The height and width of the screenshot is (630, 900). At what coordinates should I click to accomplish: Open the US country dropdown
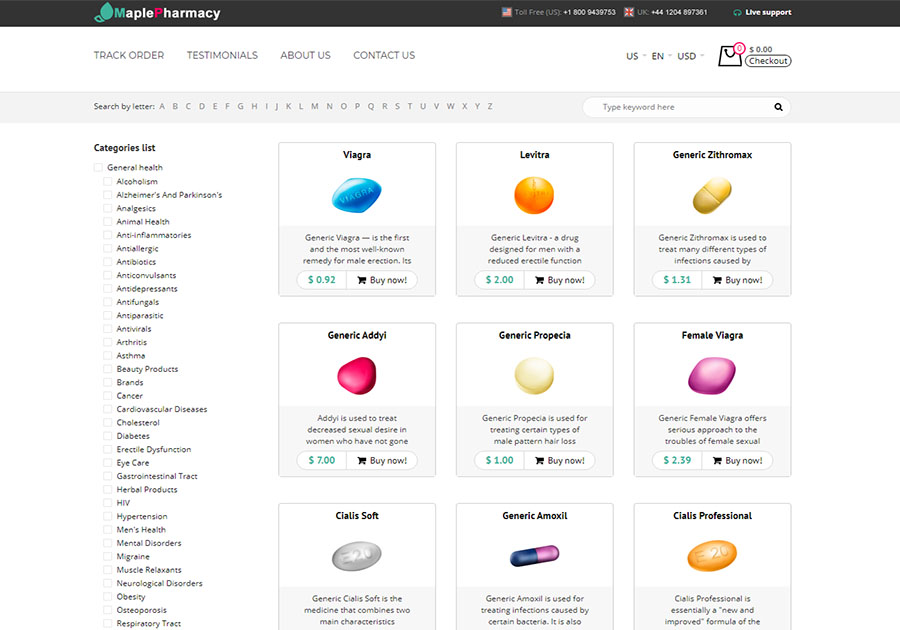(635, 56)
